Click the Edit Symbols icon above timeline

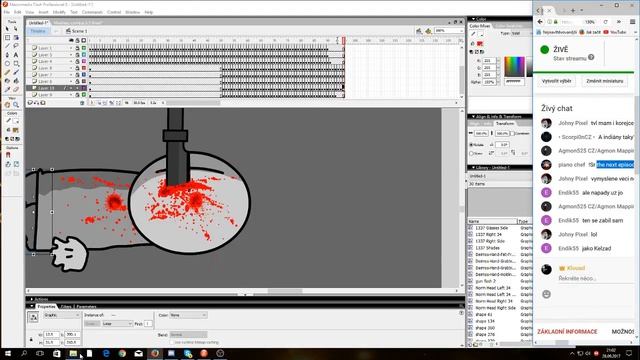pos(428,31)
